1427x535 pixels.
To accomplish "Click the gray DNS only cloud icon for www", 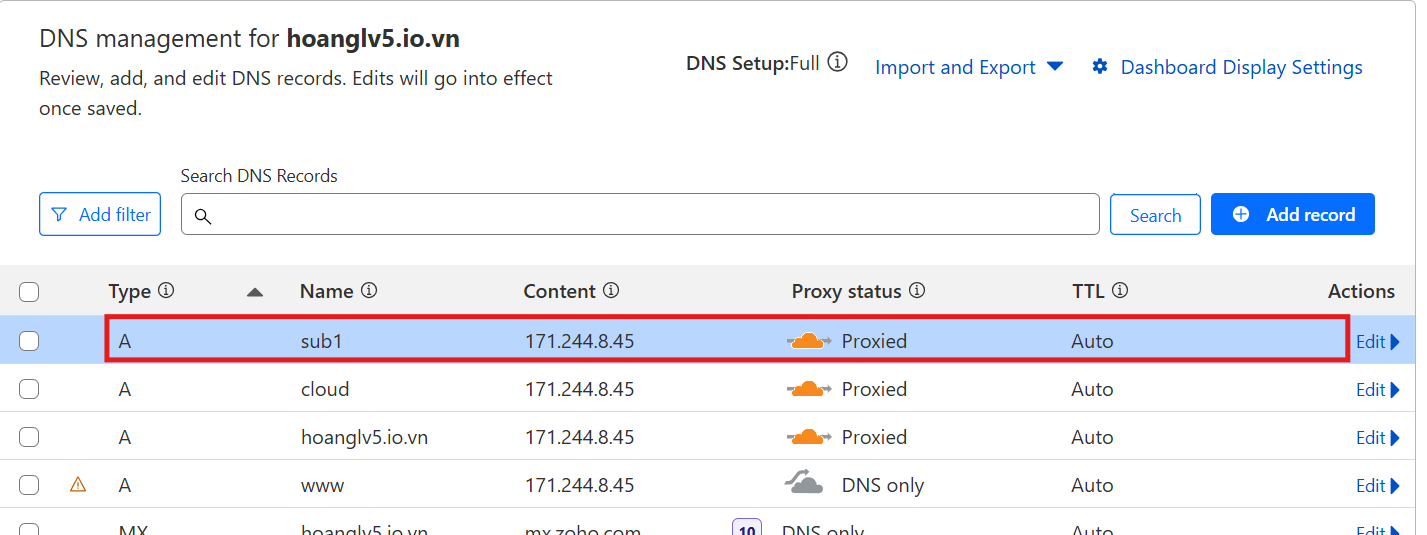I will [804, 484].
